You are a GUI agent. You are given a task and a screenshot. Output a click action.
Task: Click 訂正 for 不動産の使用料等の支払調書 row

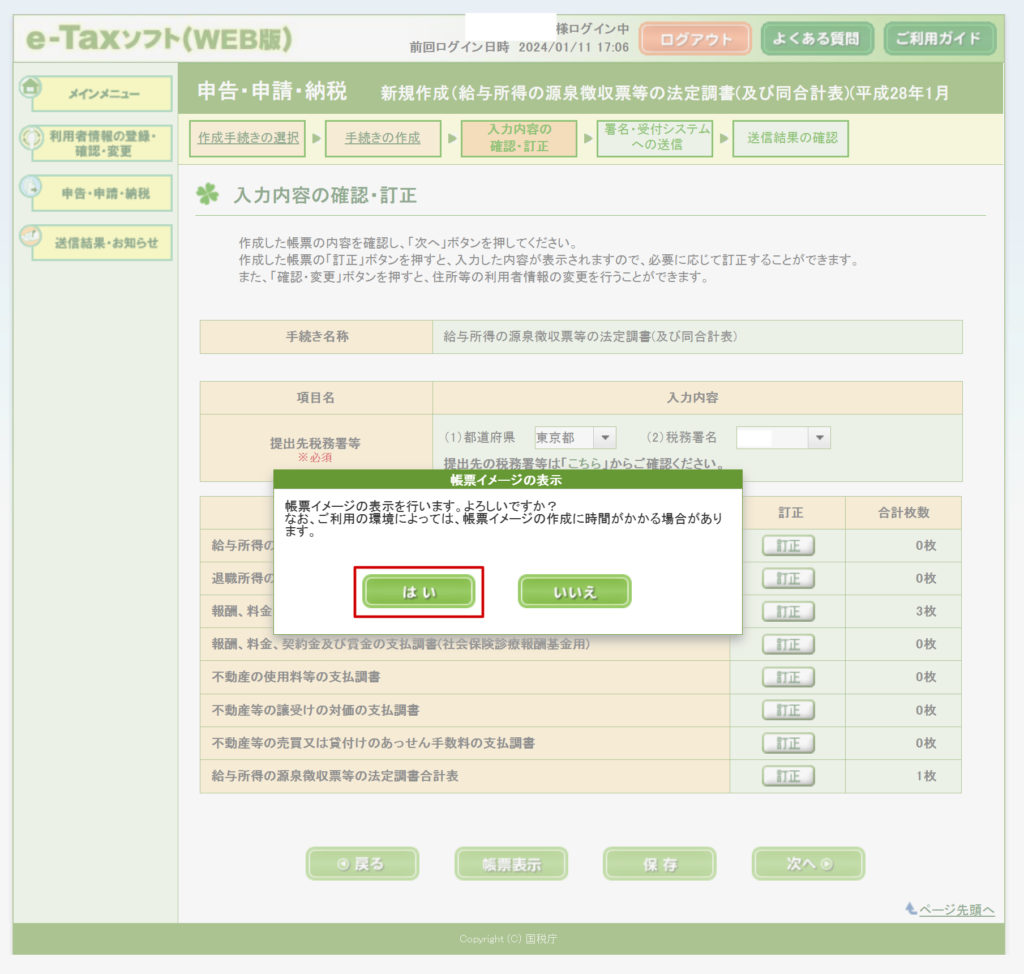point(788,677)
